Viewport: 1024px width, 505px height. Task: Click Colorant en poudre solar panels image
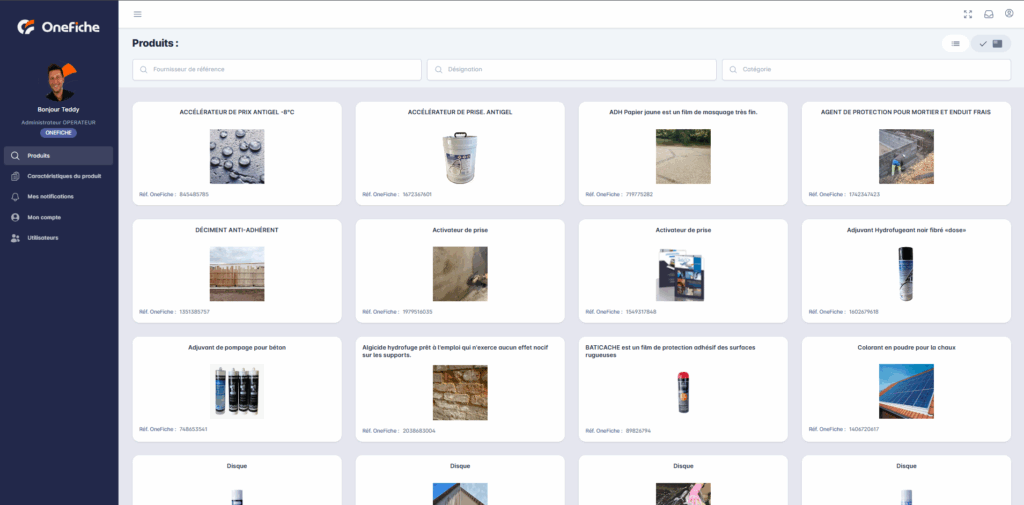point(906,391)
